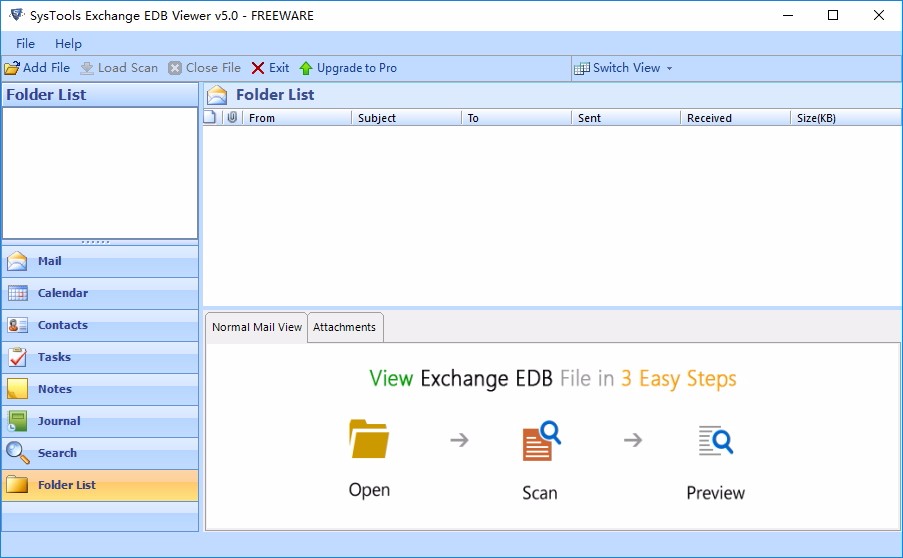Select Folder List in the navigation pane
The height and width of the screenshot is (558, 903).
pos(100,485)
